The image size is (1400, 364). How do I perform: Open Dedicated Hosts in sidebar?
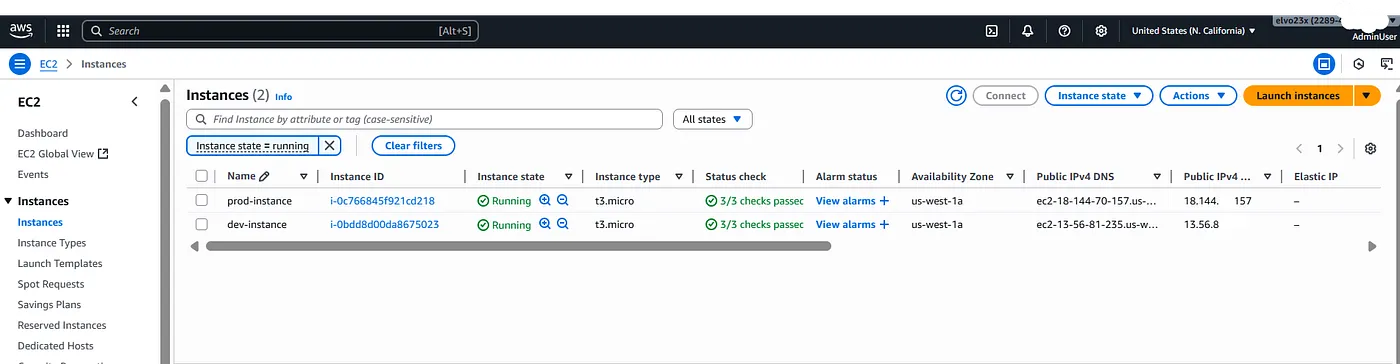point(56,346)
